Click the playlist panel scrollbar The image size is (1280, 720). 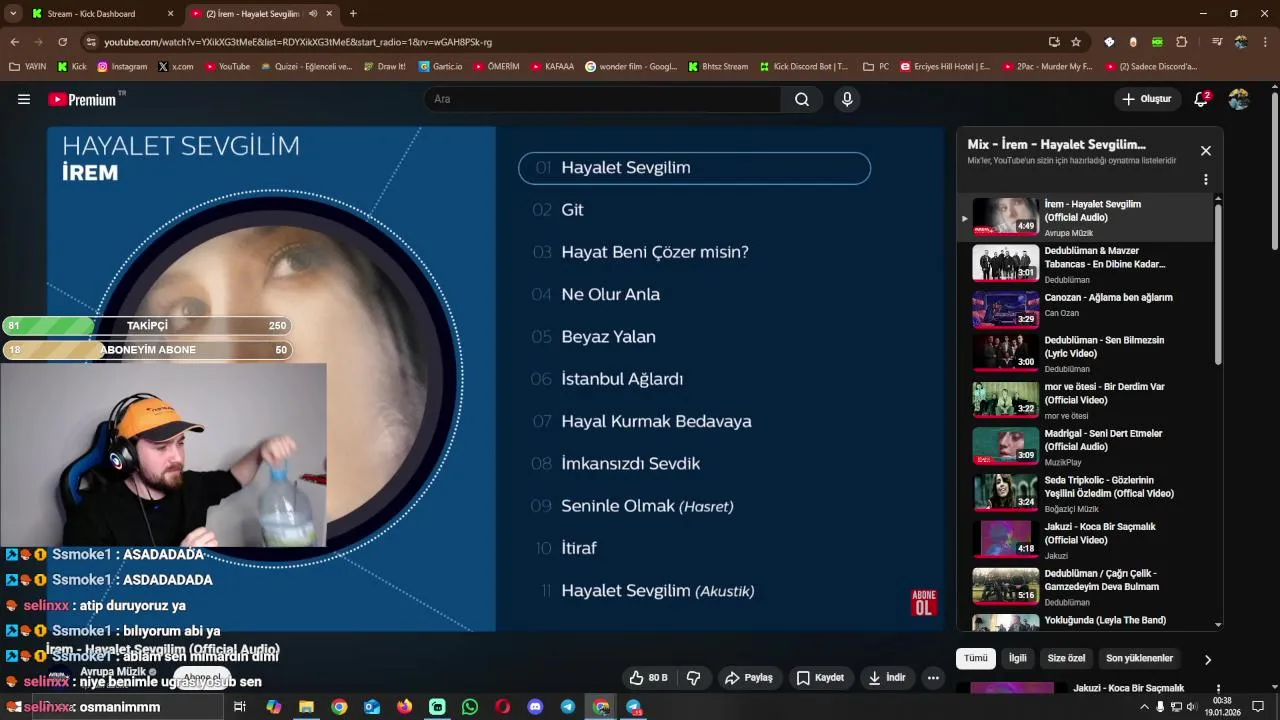[x=1218, y=285]
